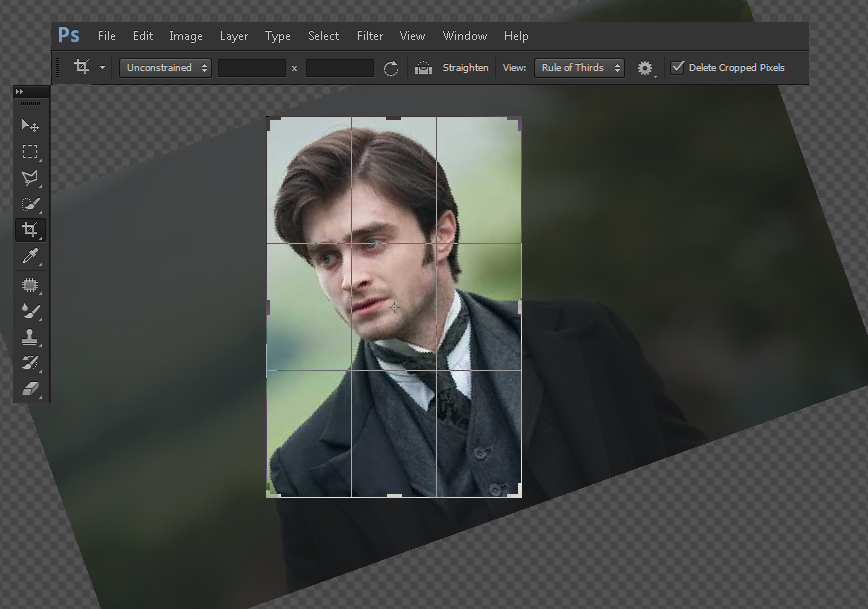Open crop options gear settings

(x=645, y=68)
